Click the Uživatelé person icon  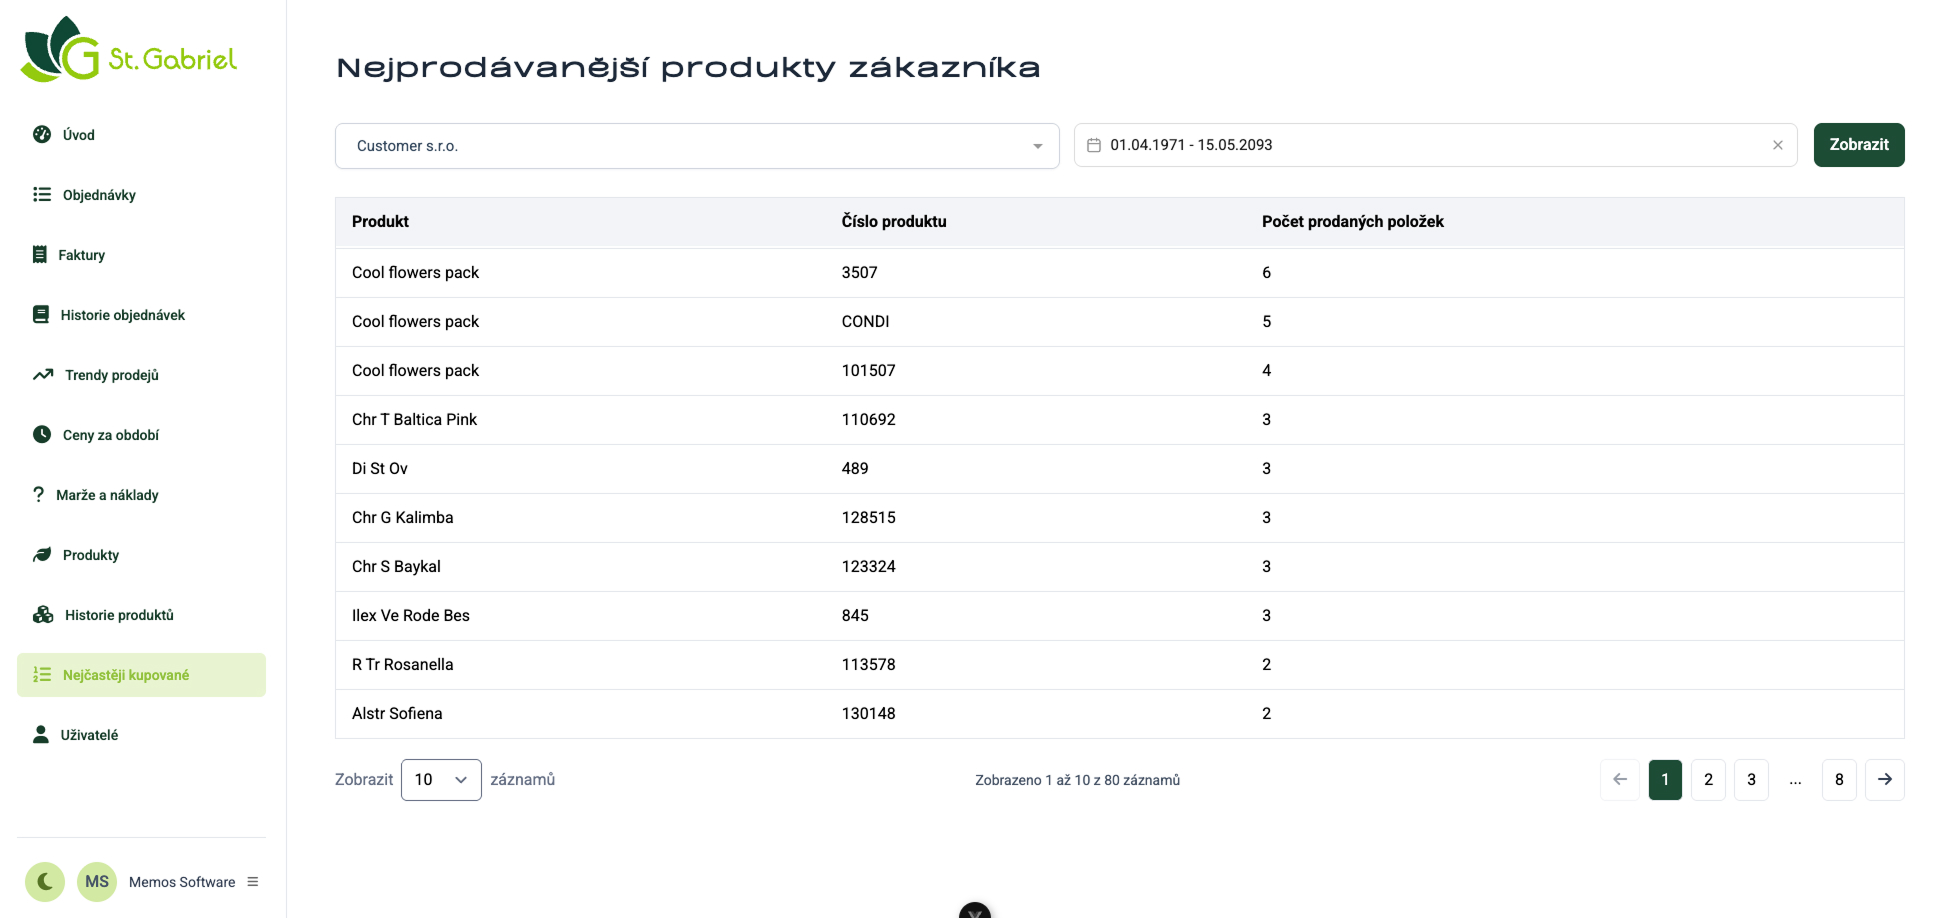pyautogui.click(x=41, y=735)
